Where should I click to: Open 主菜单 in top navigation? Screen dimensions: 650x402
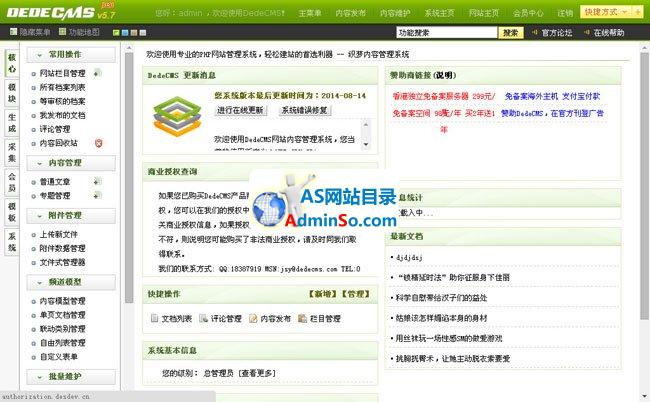tap(310, 13)
